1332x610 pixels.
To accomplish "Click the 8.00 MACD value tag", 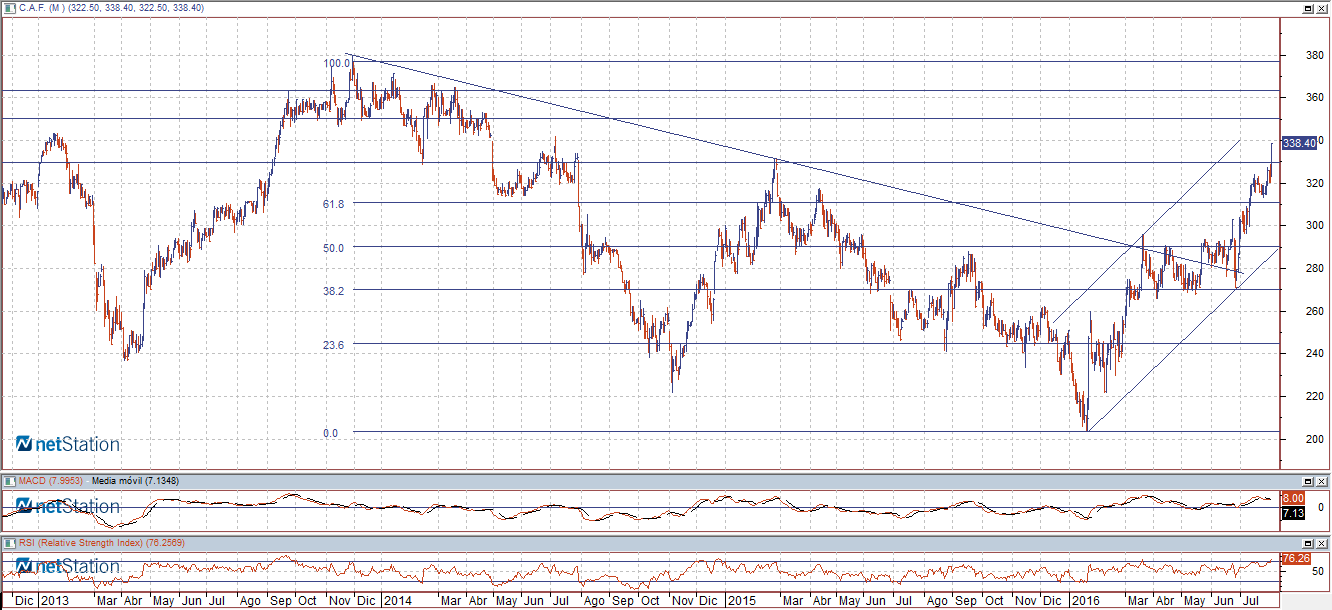I will coord(1294,497).
